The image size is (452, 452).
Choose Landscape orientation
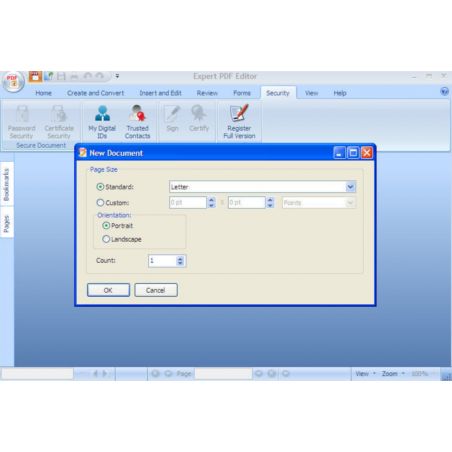tap(106, 239)
